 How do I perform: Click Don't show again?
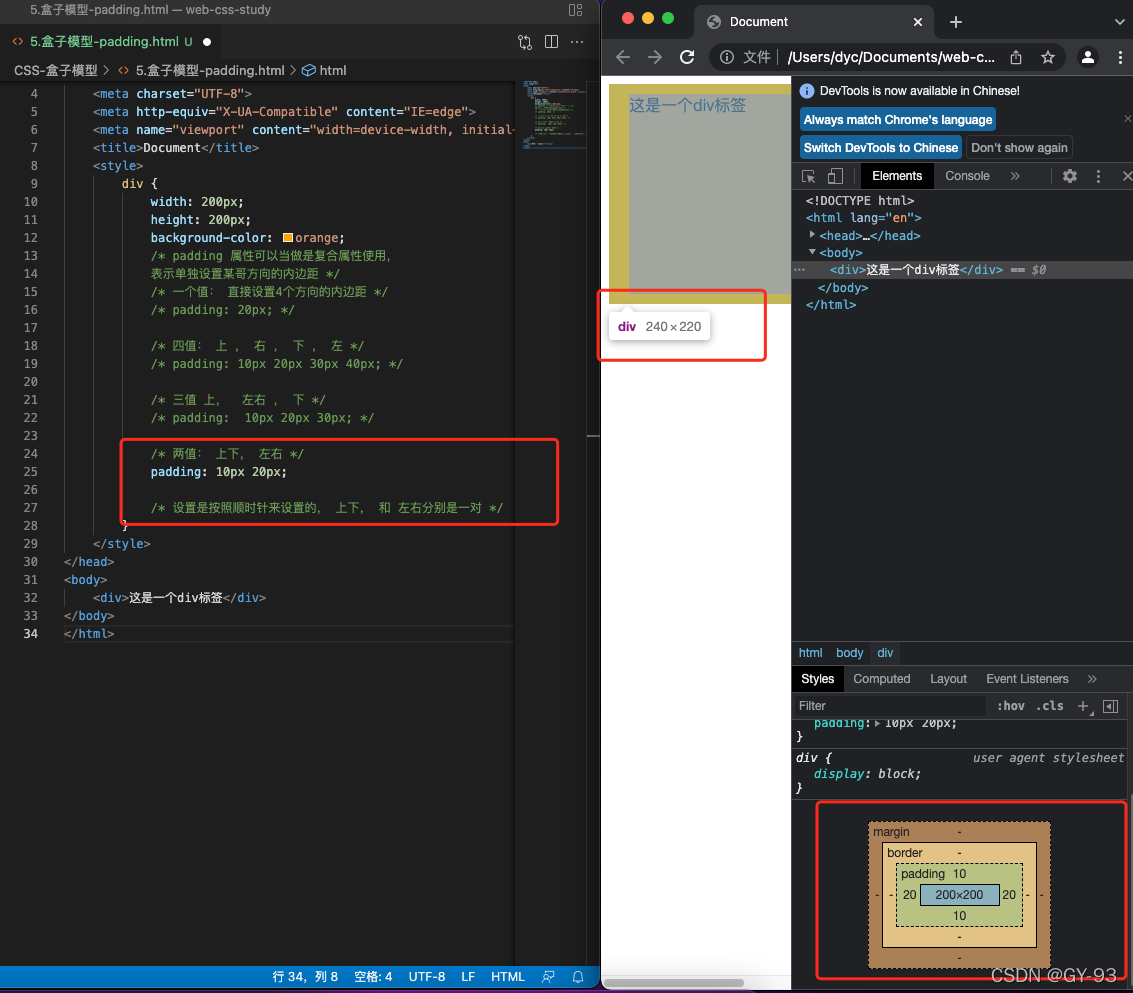[x=1019, y=147]
